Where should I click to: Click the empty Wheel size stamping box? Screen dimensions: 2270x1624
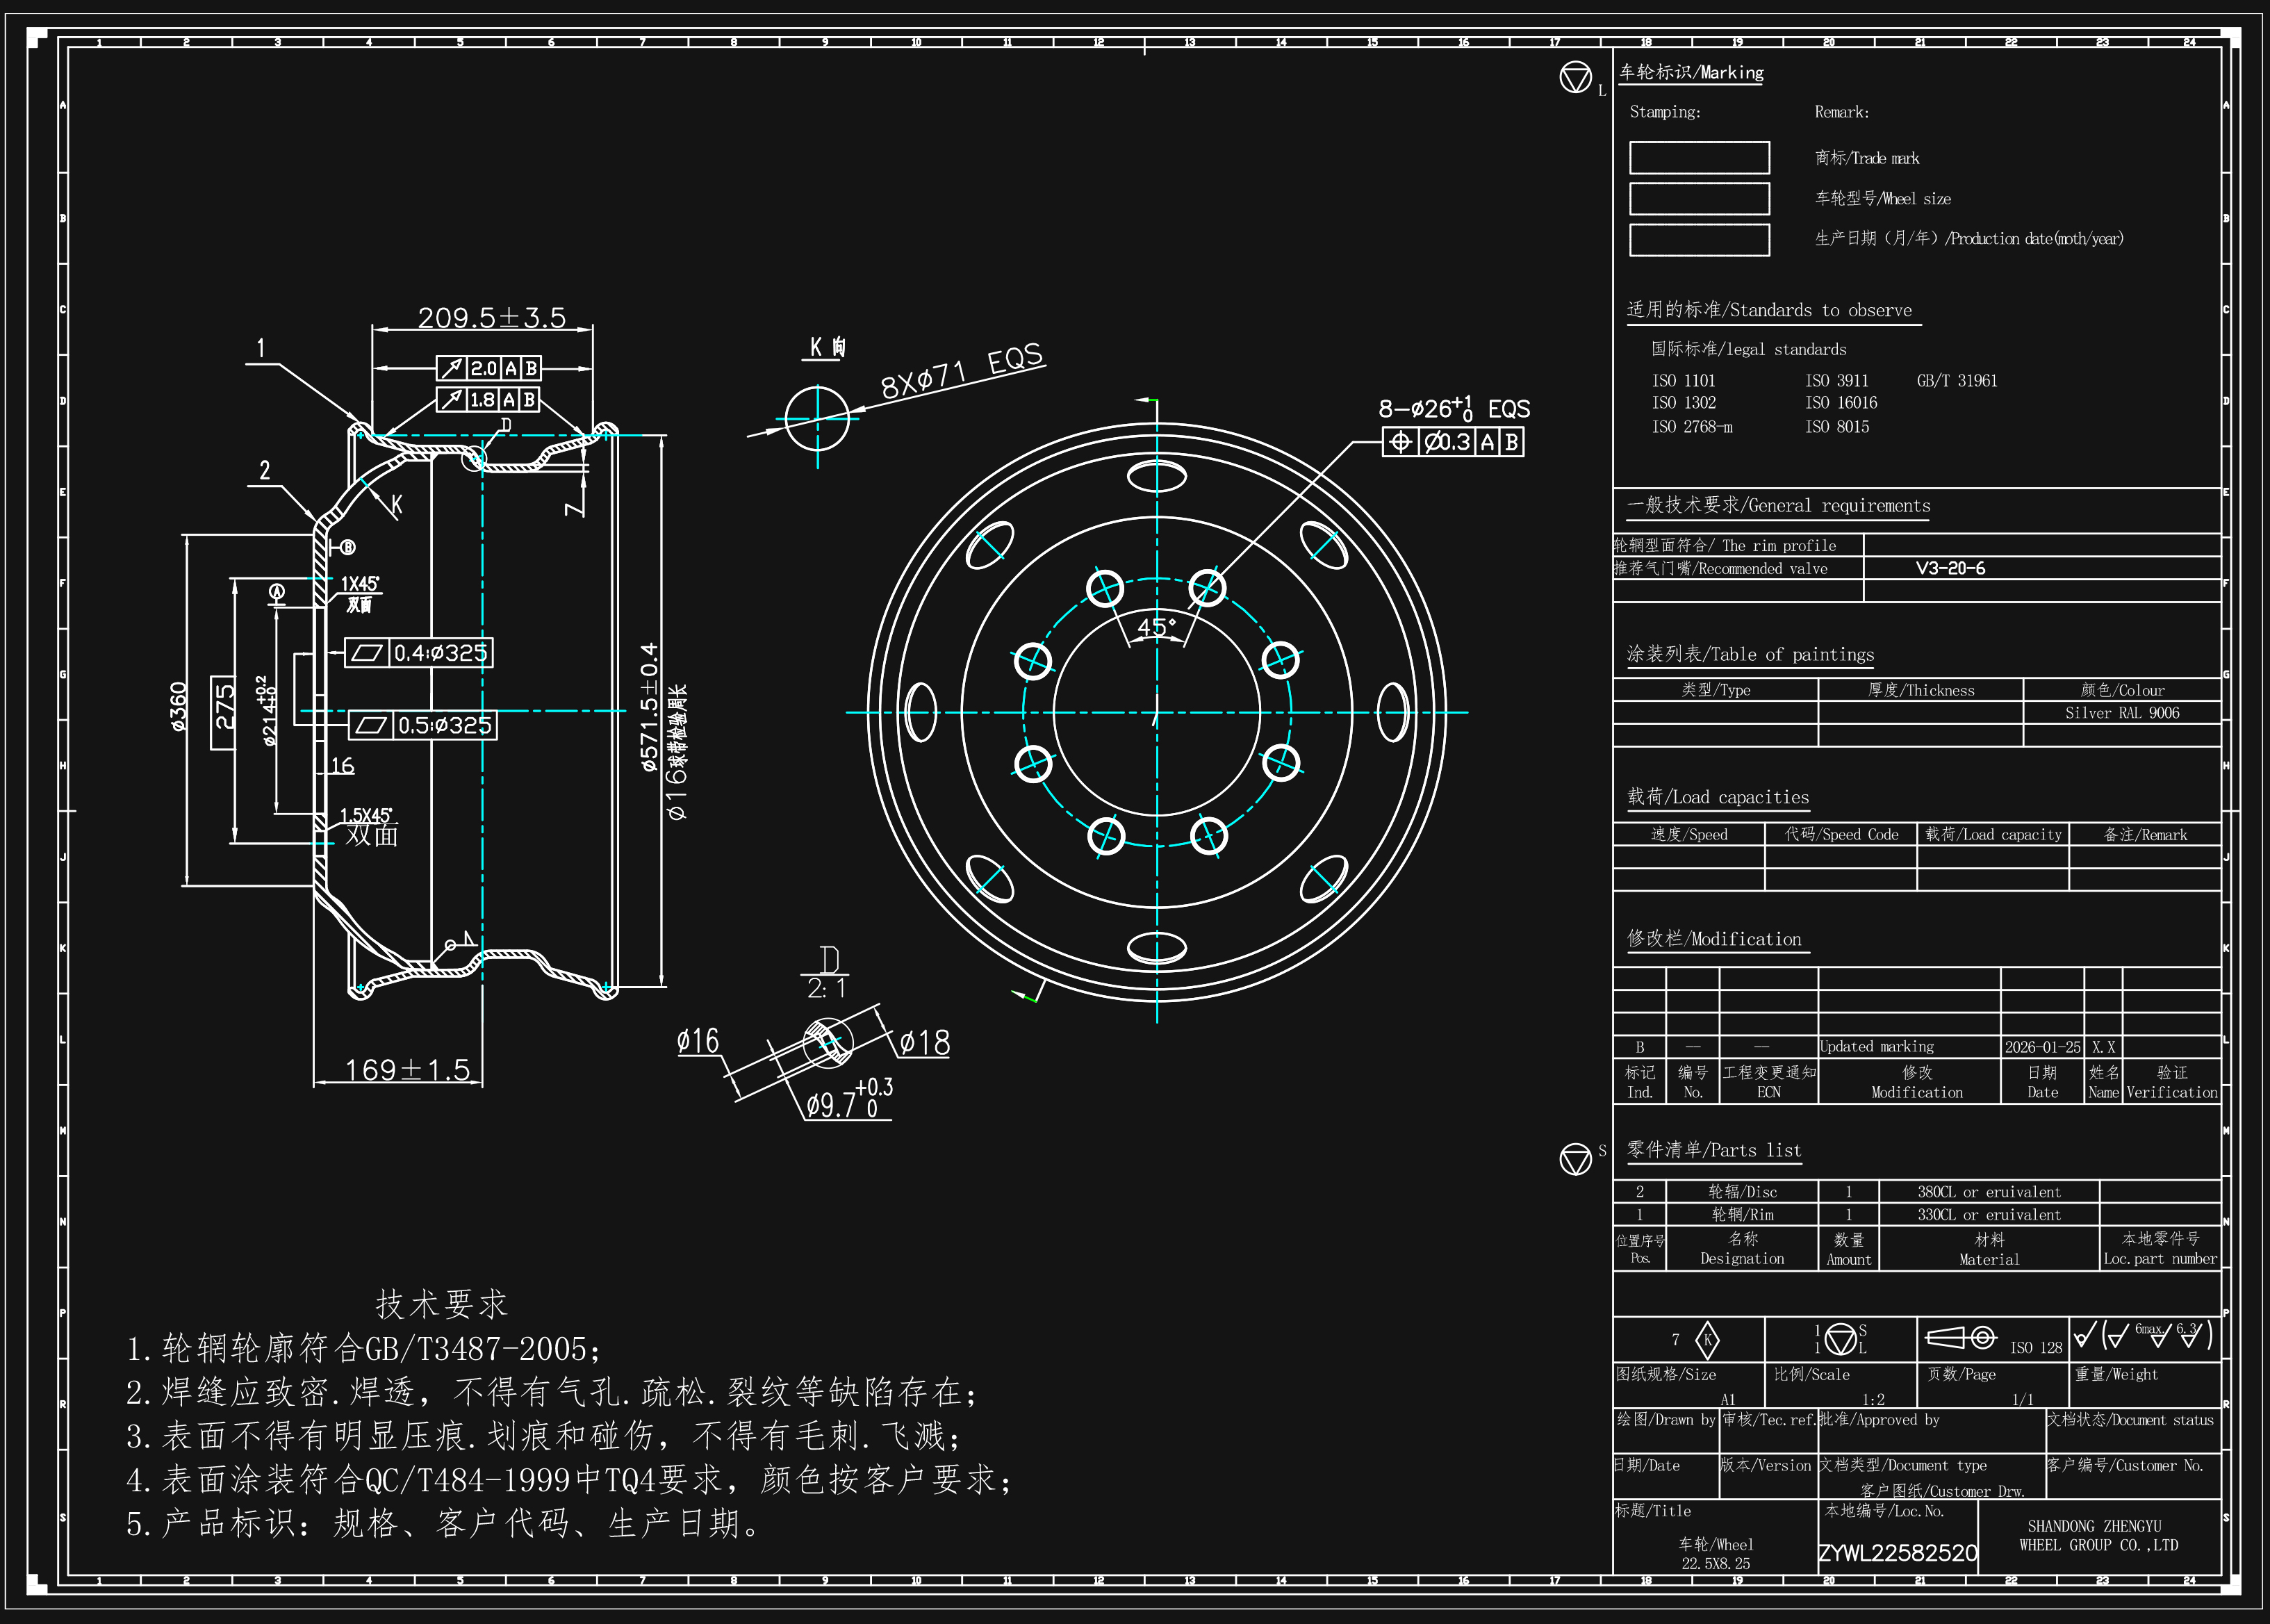[x=1699, y=199]
